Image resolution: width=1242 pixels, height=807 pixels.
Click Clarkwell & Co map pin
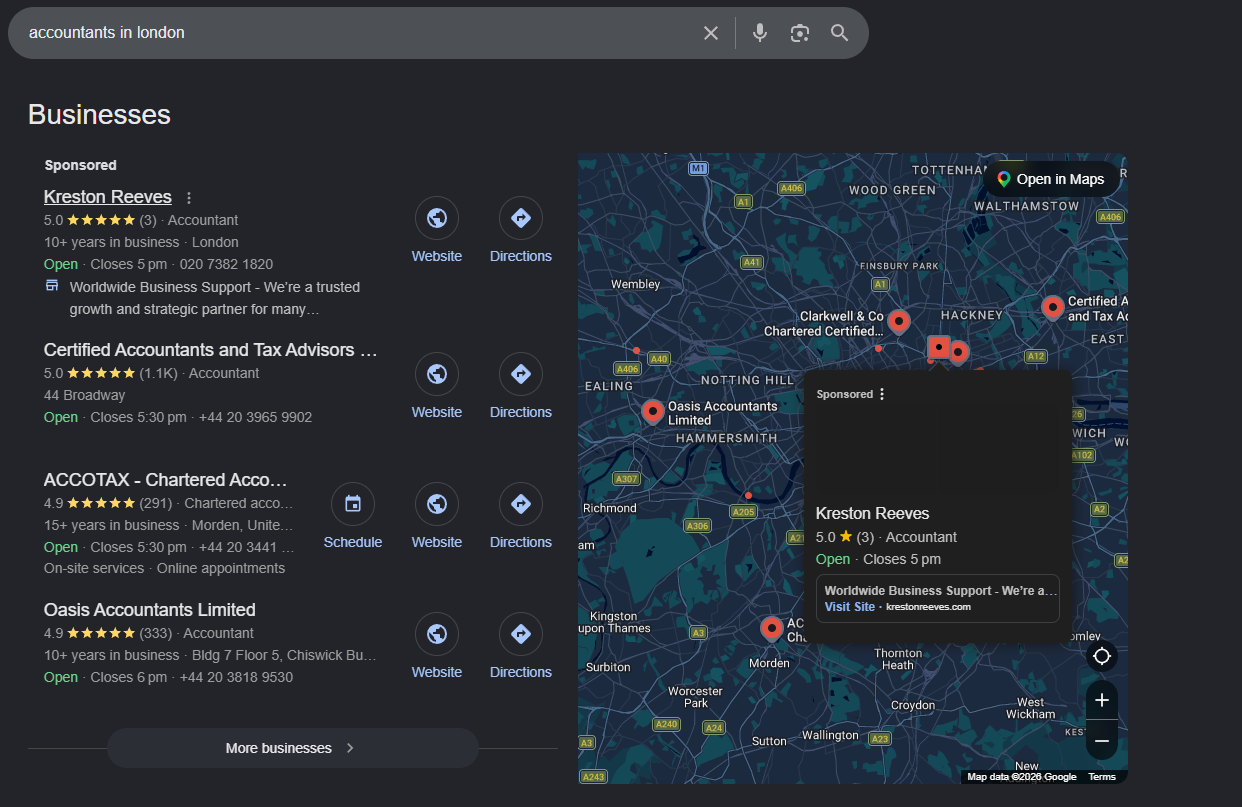click(899, 321)
